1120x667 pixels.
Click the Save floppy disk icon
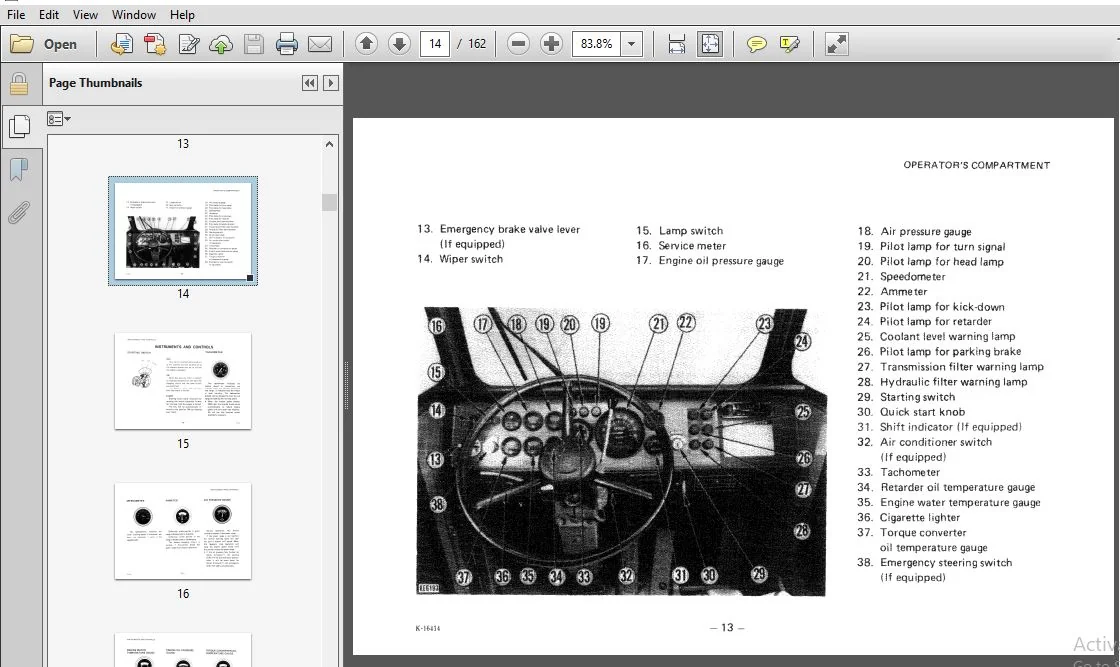click(x=254, y=44)
